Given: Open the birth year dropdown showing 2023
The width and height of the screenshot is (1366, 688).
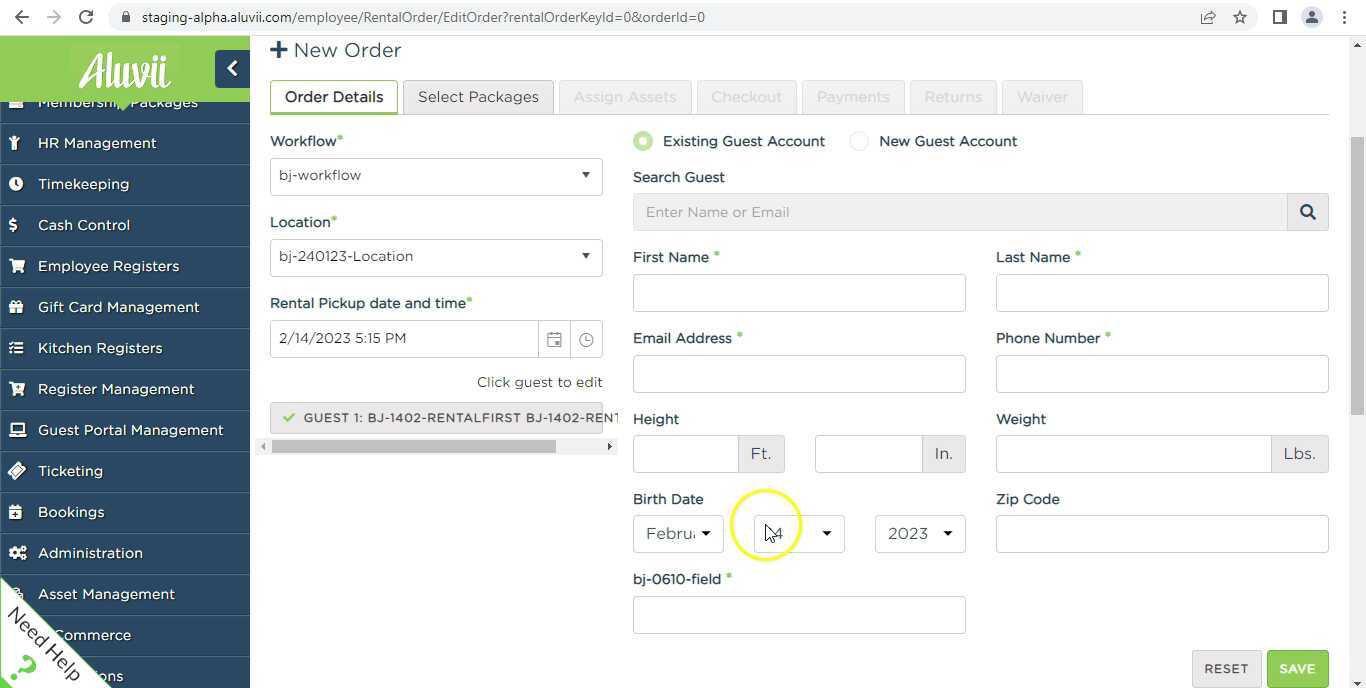Looking at the screenshot, I should coord(918,533).
